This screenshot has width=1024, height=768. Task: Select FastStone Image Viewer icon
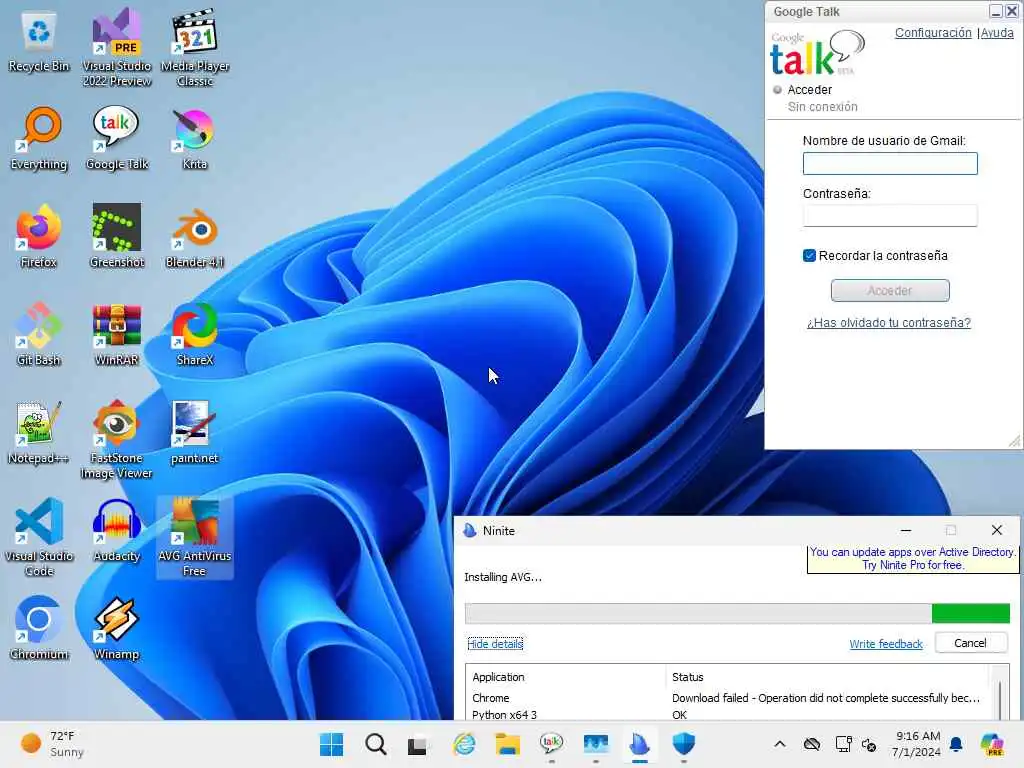(x=117, y=440)
